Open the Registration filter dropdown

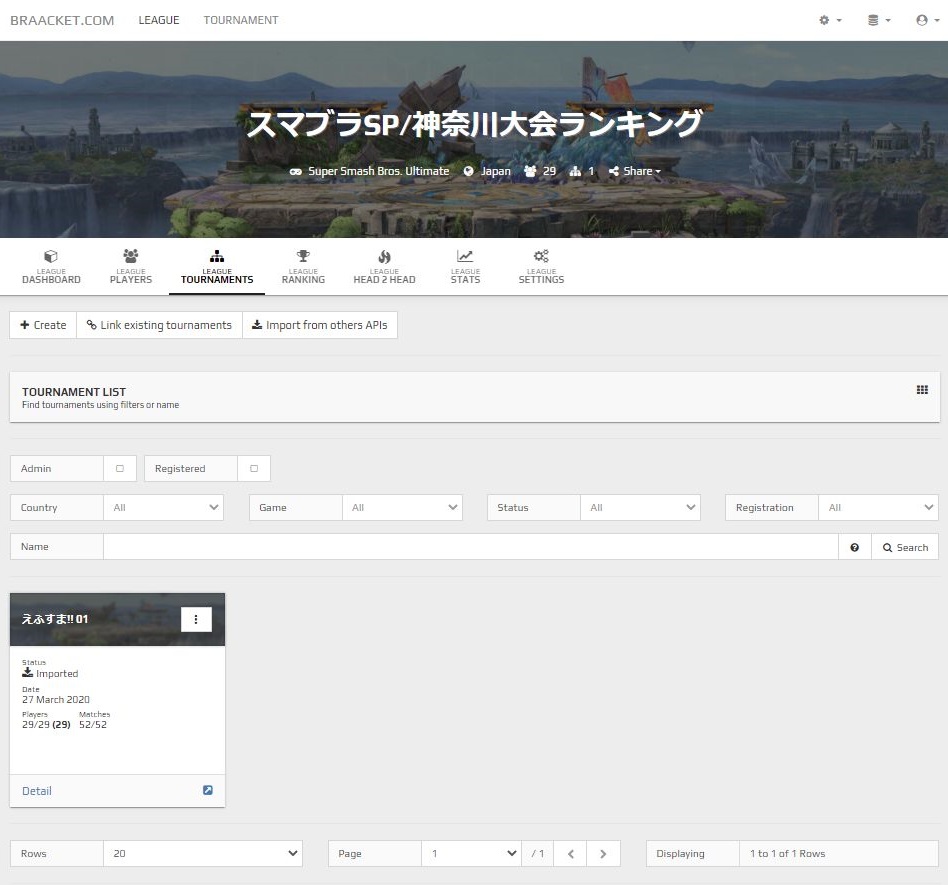(878, 508)
